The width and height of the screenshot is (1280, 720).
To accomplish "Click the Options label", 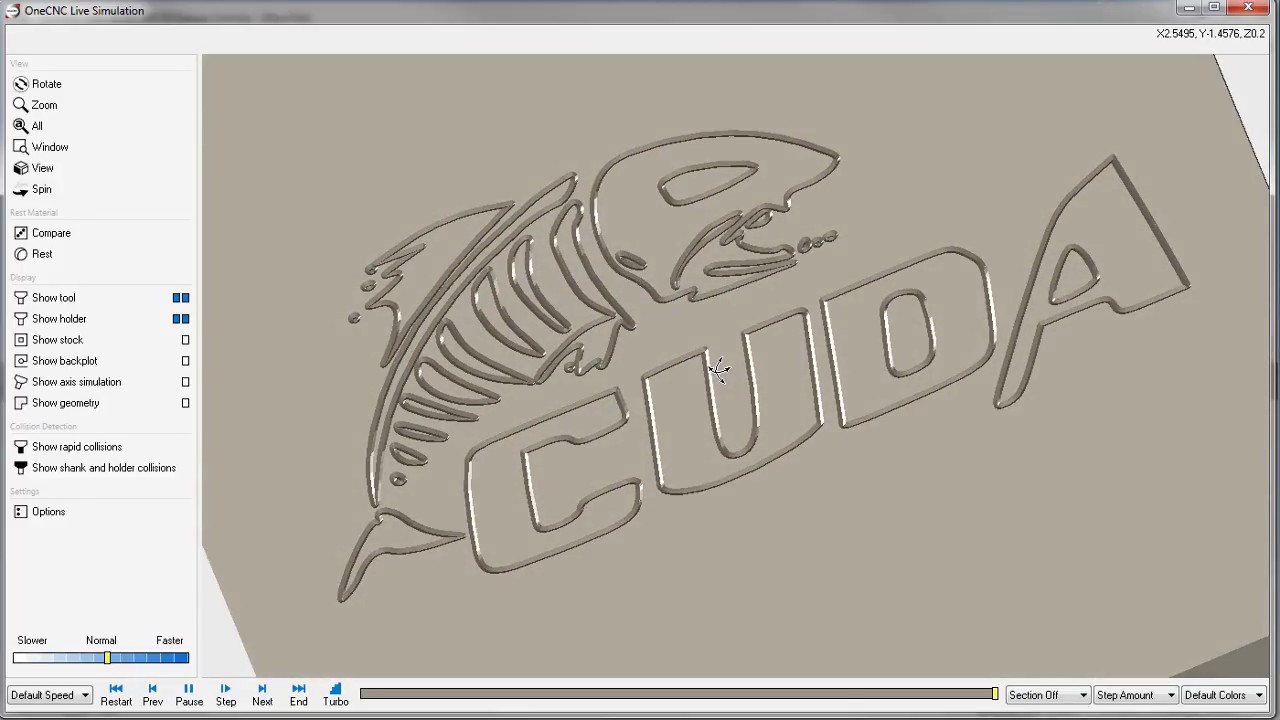I will click(48, 512).
